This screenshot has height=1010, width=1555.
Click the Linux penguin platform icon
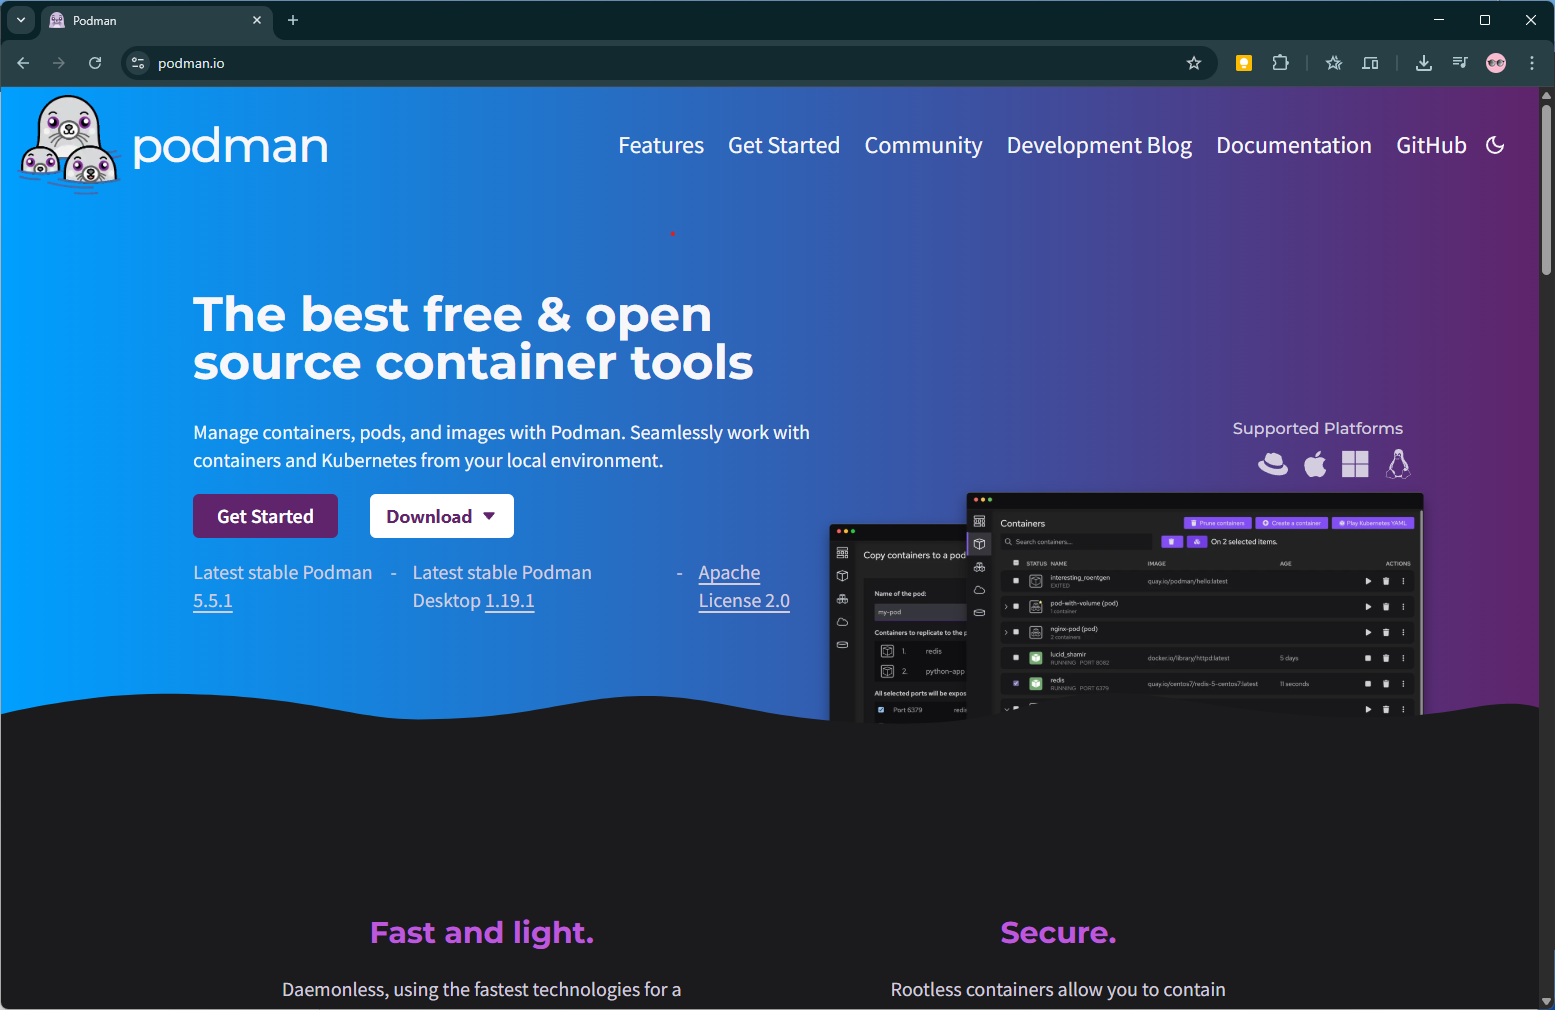click(x=1398, y=464)
